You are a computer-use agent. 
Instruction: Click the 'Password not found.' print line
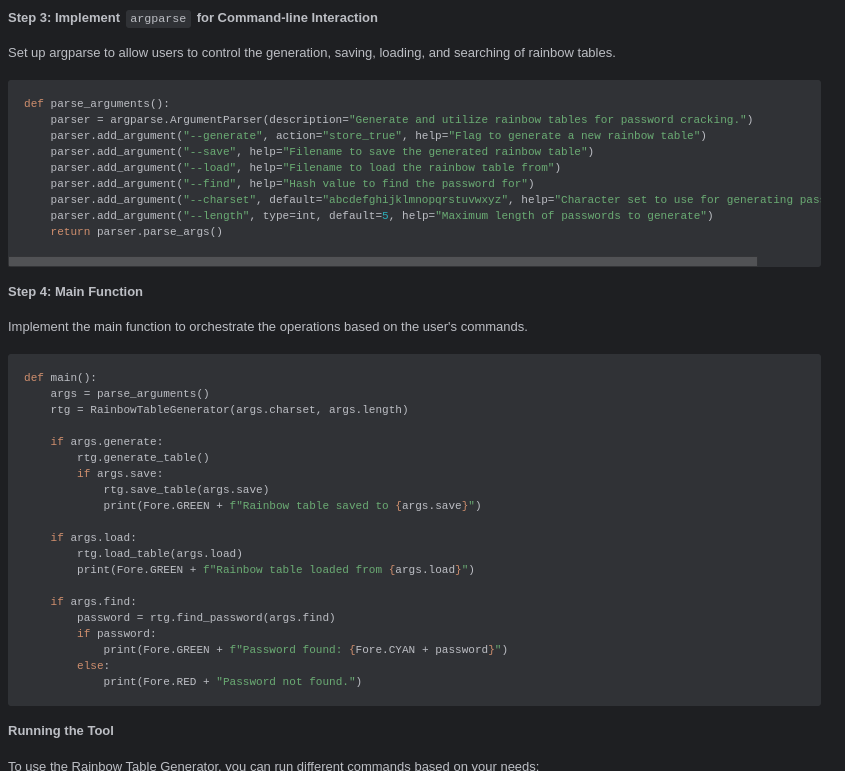click(232, 682)
